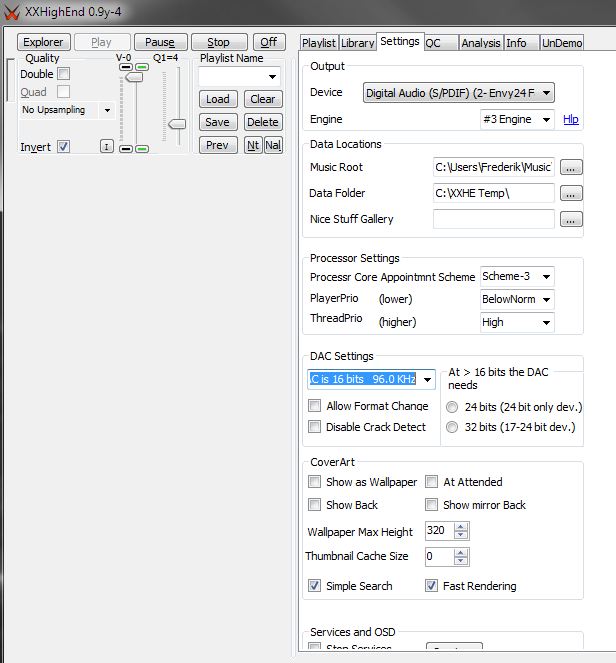Click the Music Root path field
616x663 pixels.
point(493,167)
